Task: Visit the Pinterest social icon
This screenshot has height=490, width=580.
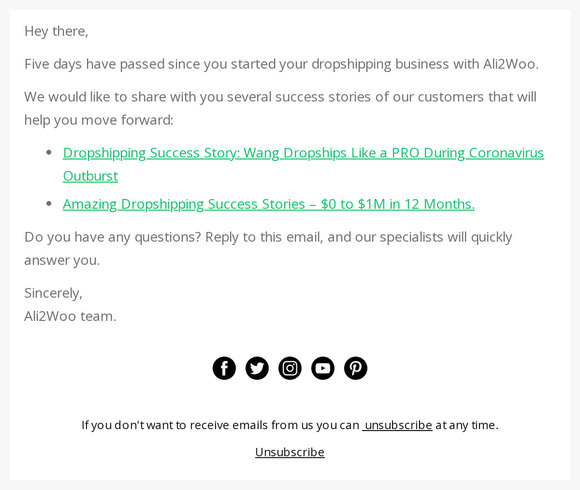Action: 355,368
